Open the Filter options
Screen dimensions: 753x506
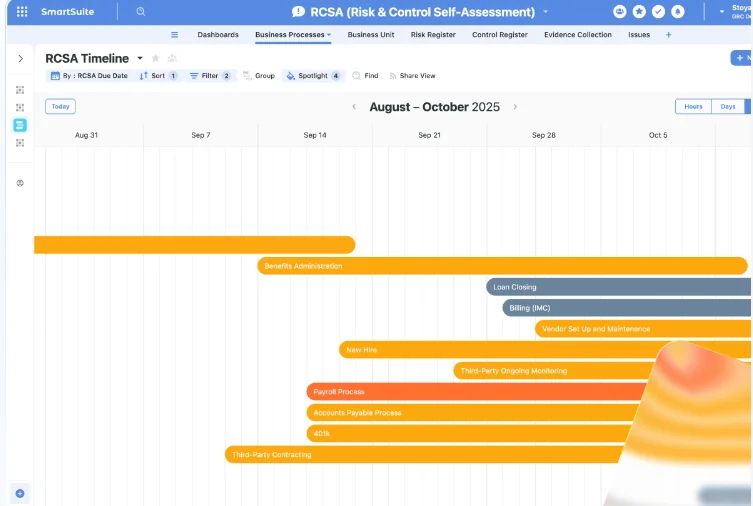tap(210, 76)
